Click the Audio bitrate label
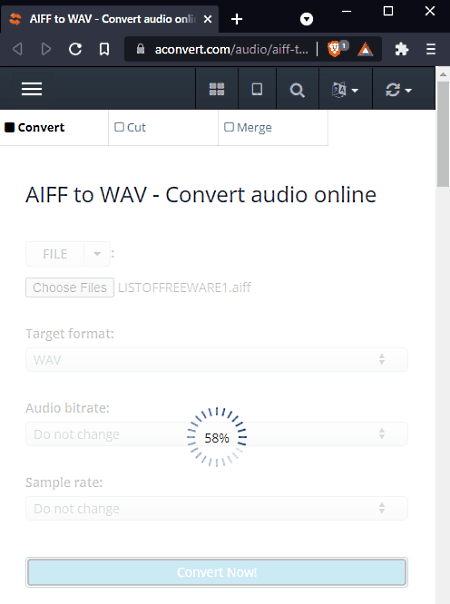This screenshot has width=450, height=604. click(x=67, y=408)
